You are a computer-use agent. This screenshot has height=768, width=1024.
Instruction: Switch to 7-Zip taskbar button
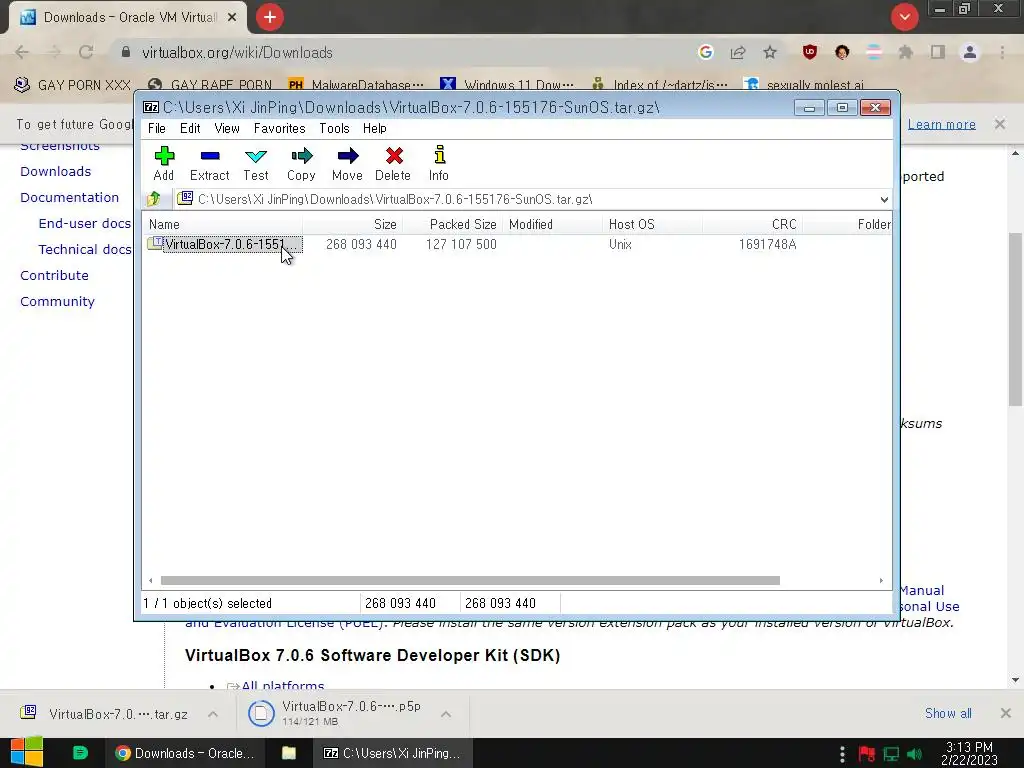(x=392, y=753)
